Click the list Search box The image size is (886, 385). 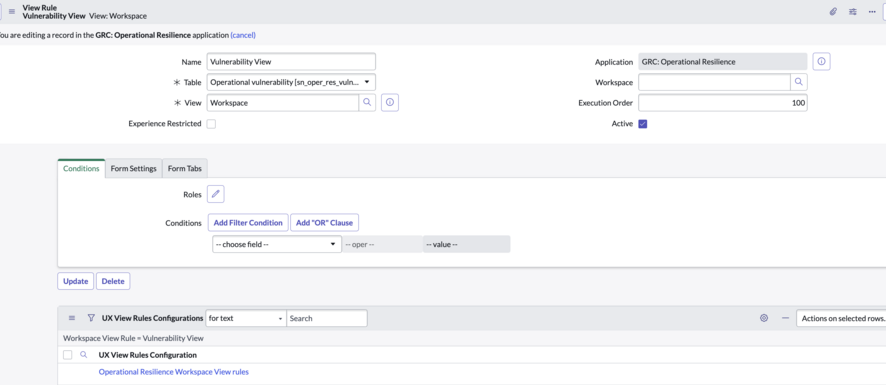pos(327,318)
